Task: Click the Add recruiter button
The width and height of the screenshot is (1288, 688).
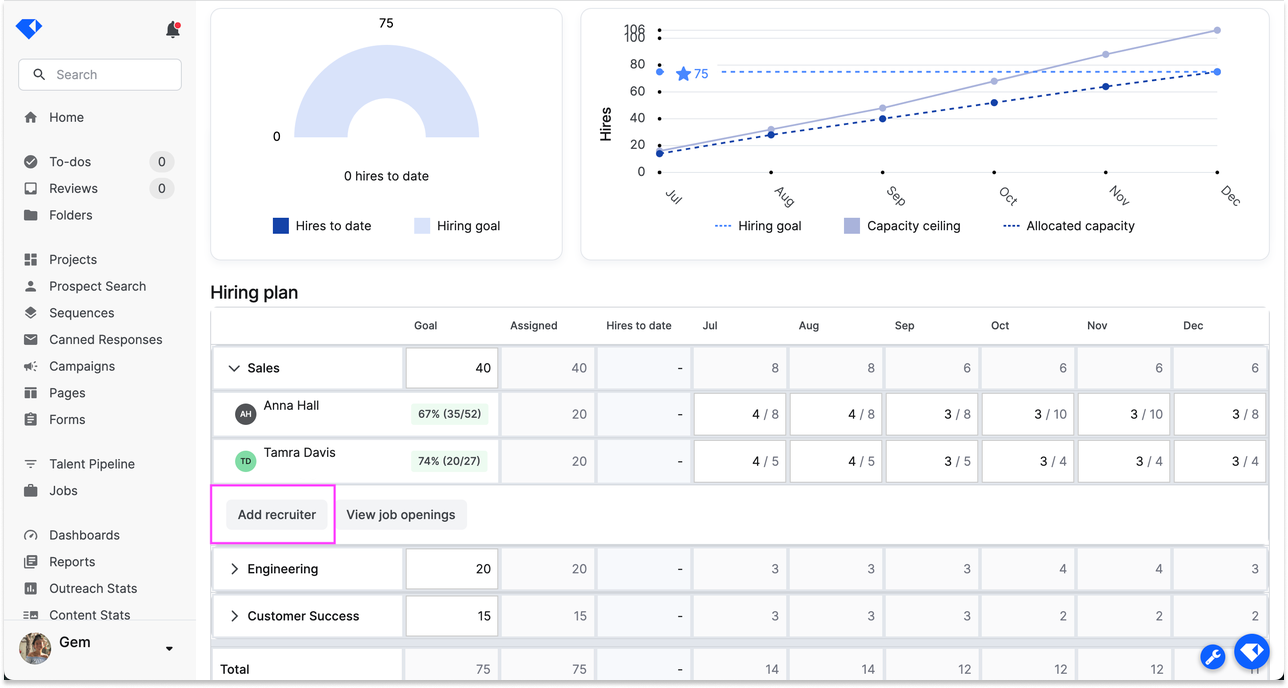Action: tap(277, 515)
